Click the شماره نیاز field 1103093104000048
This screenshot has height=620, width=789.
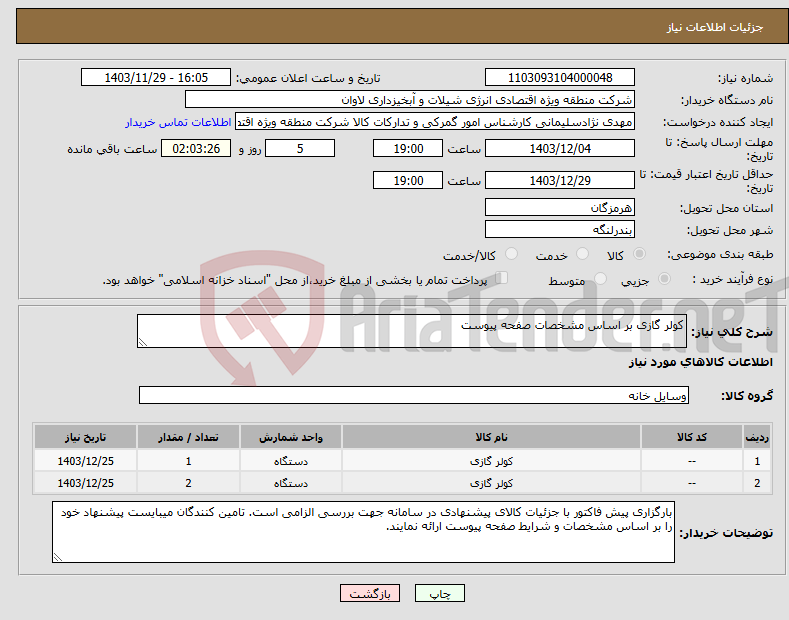coord(560,78)
